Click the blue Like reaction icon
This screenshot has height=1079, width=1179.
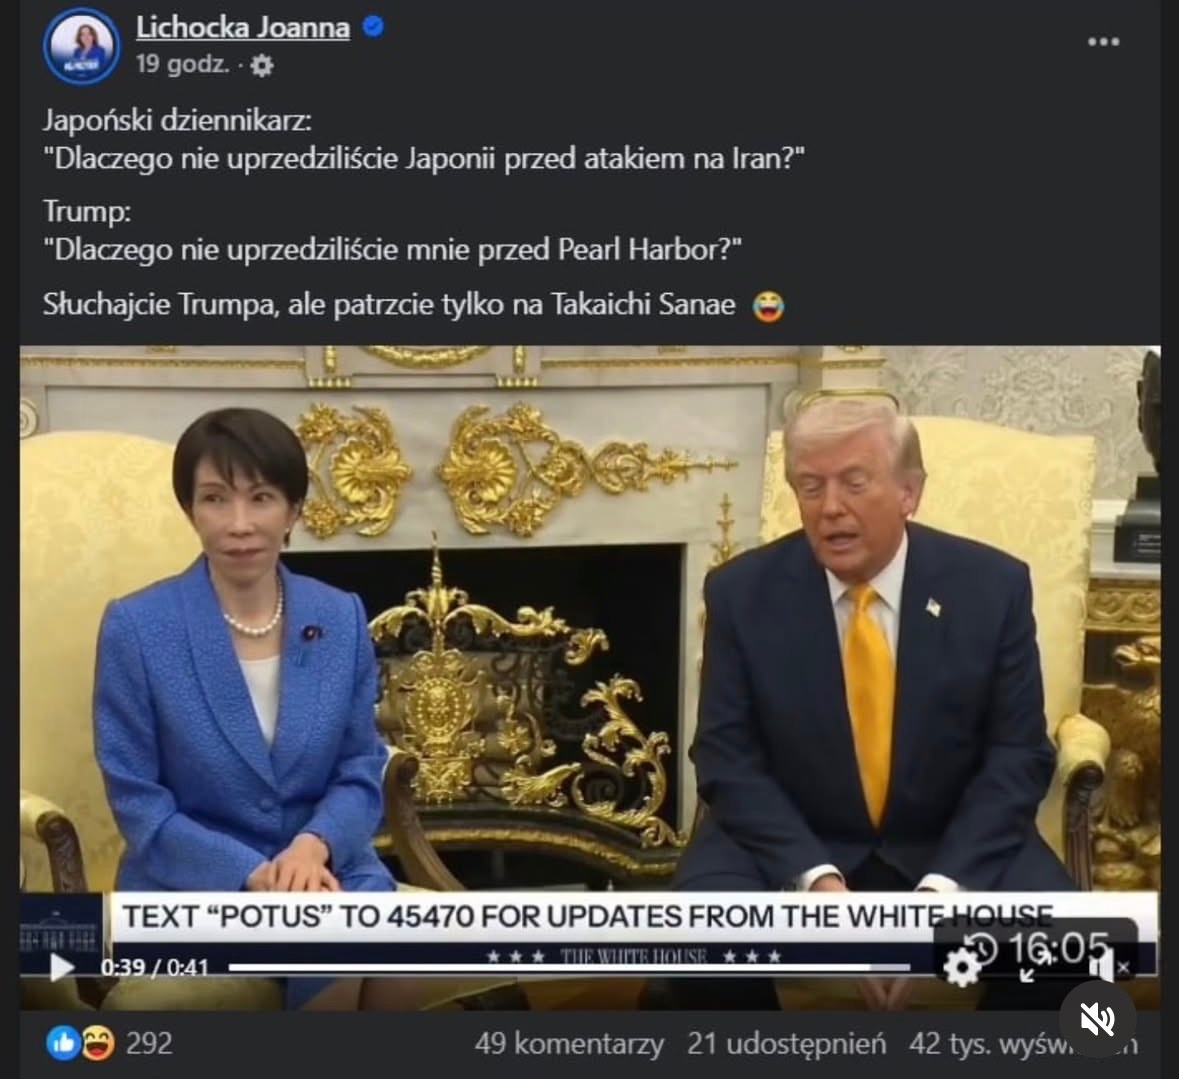63,1044
